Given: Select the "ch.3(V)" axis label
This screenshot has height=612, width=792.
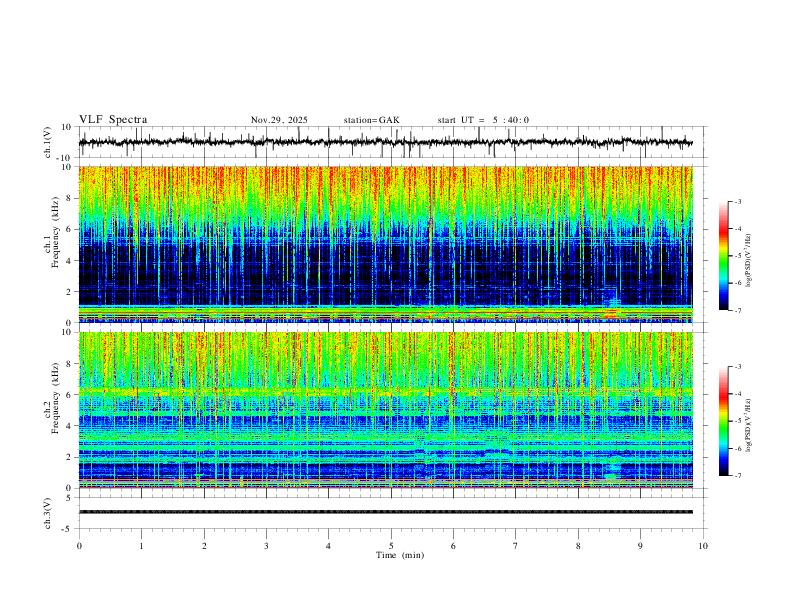Looking at the screenshot, I should coord(48,513).
